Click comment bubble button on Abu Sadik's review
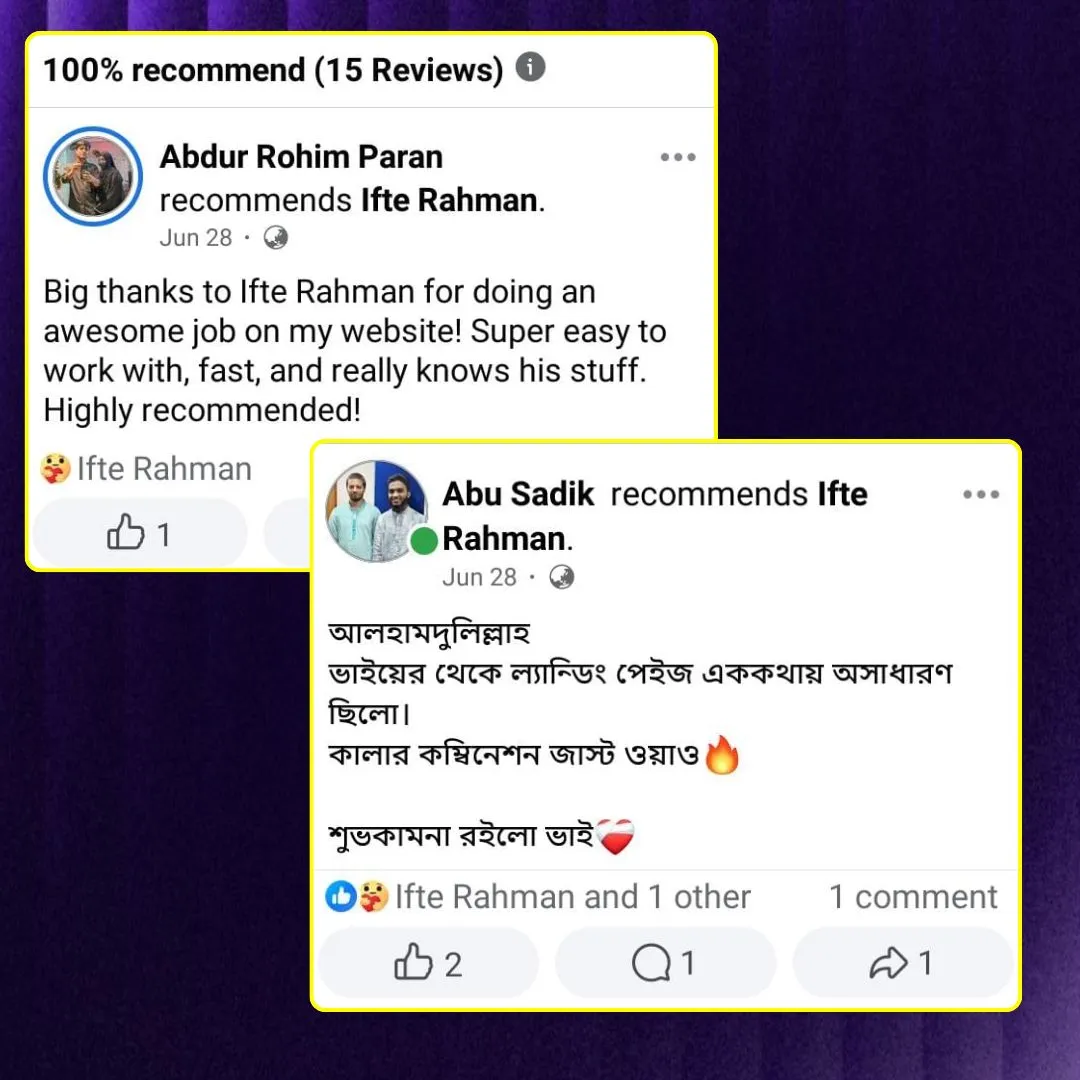Viewport: 1080px width, 1080px height. coord(665,962)
